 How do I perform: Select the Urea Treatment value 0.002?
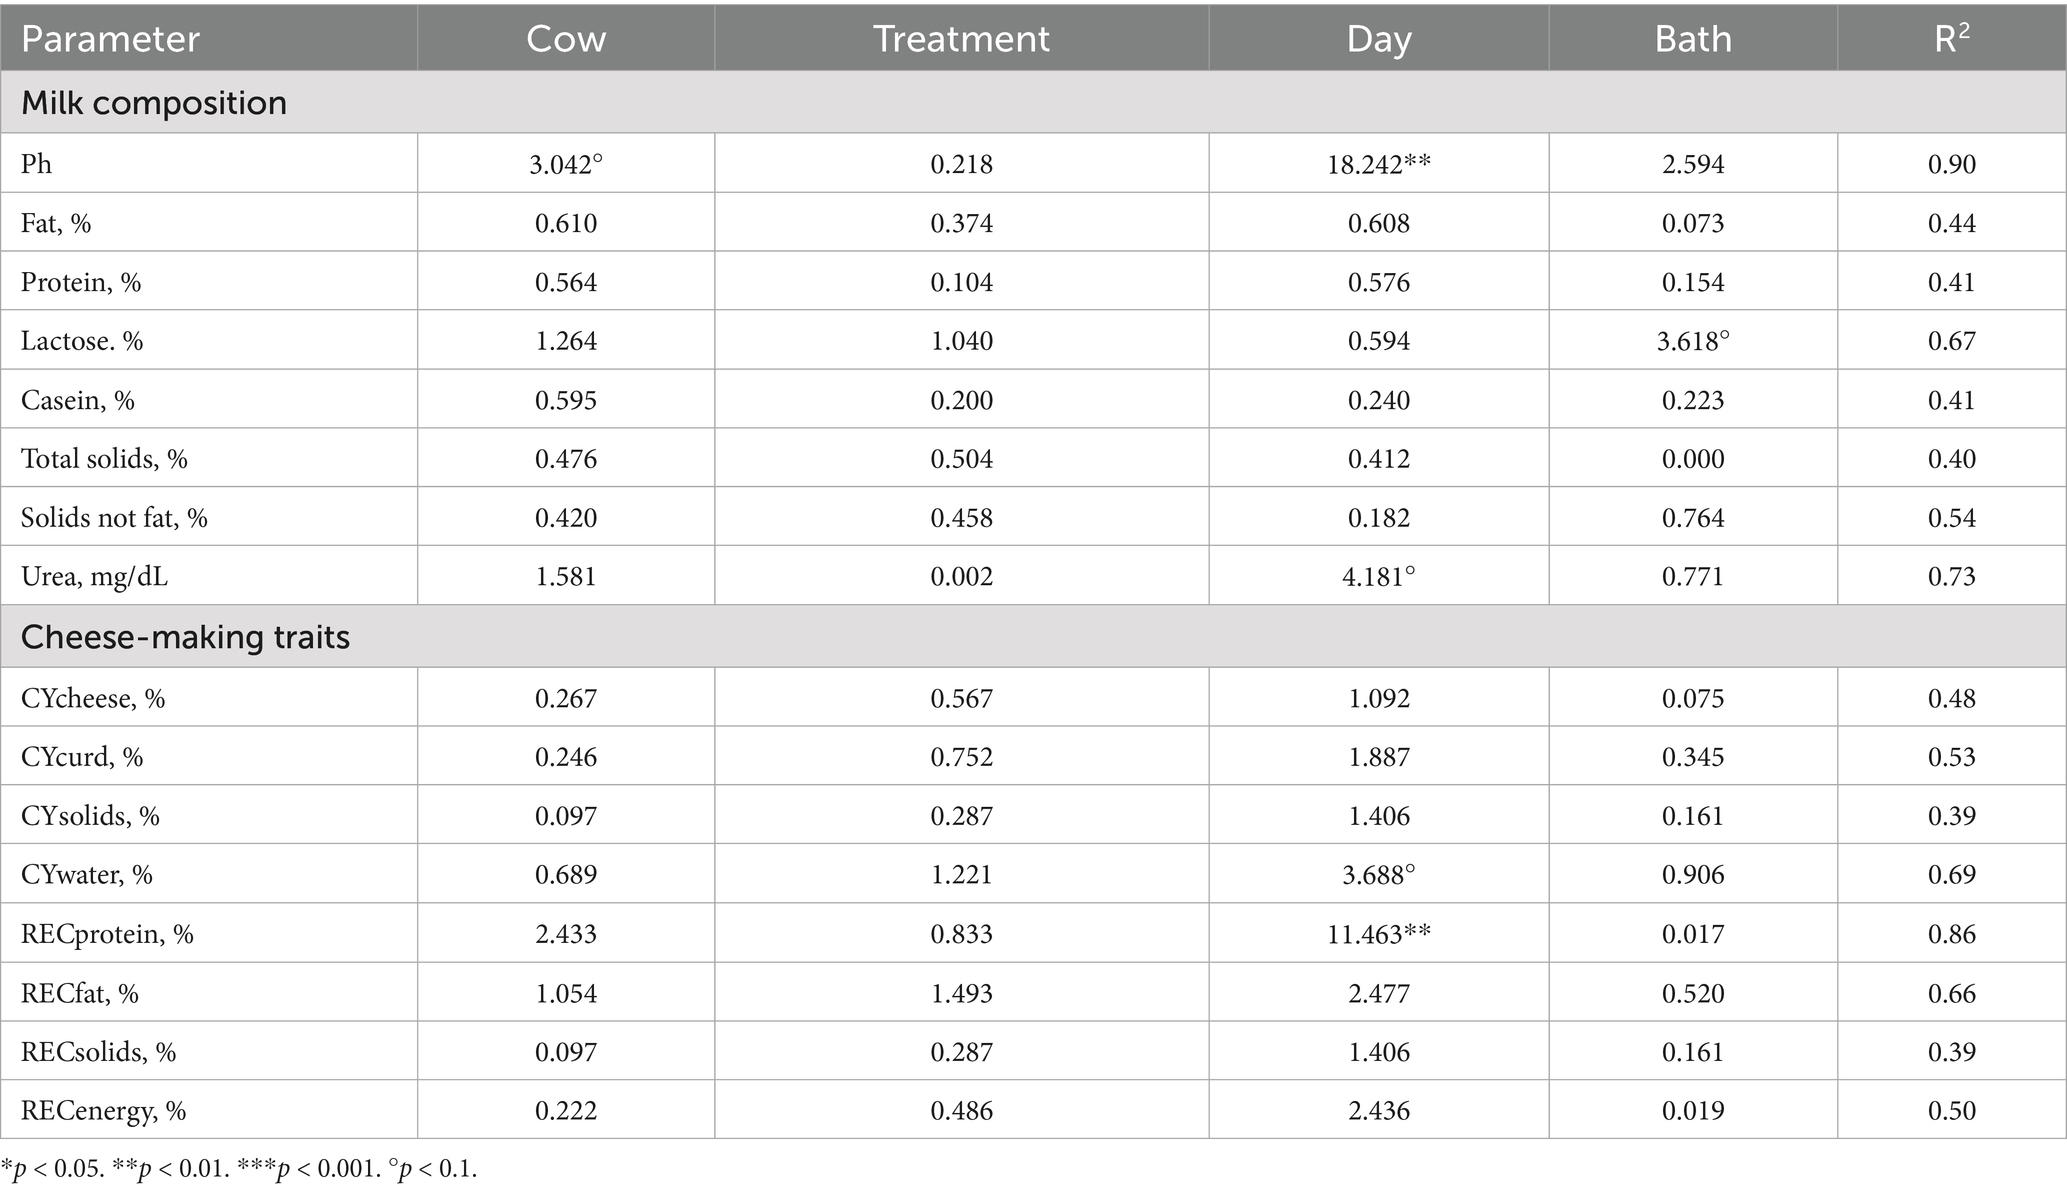point(961,577)
